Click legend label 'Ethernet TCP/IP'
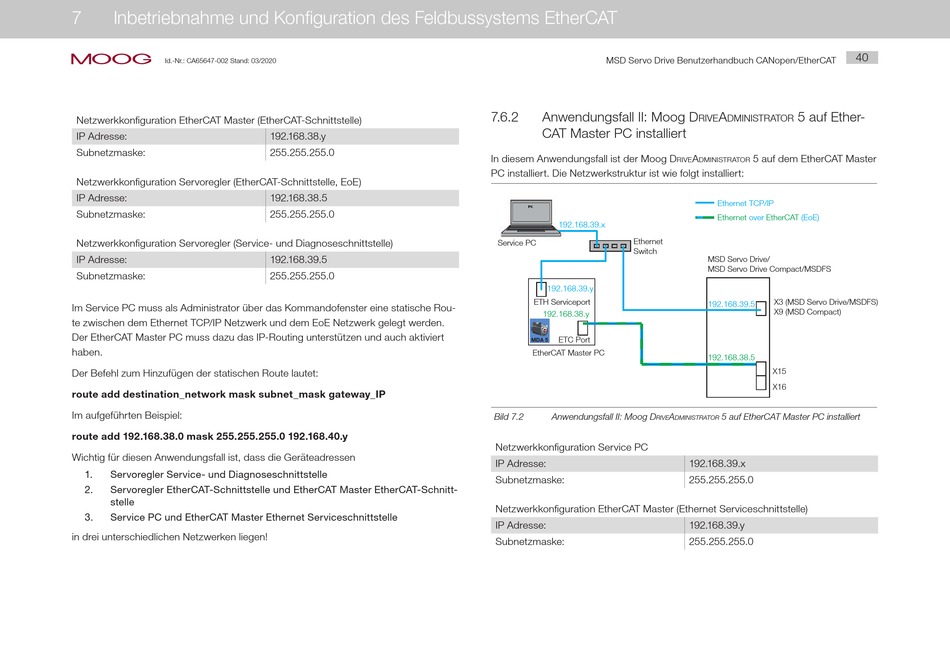The image size is (950, 672). point(745,203)
